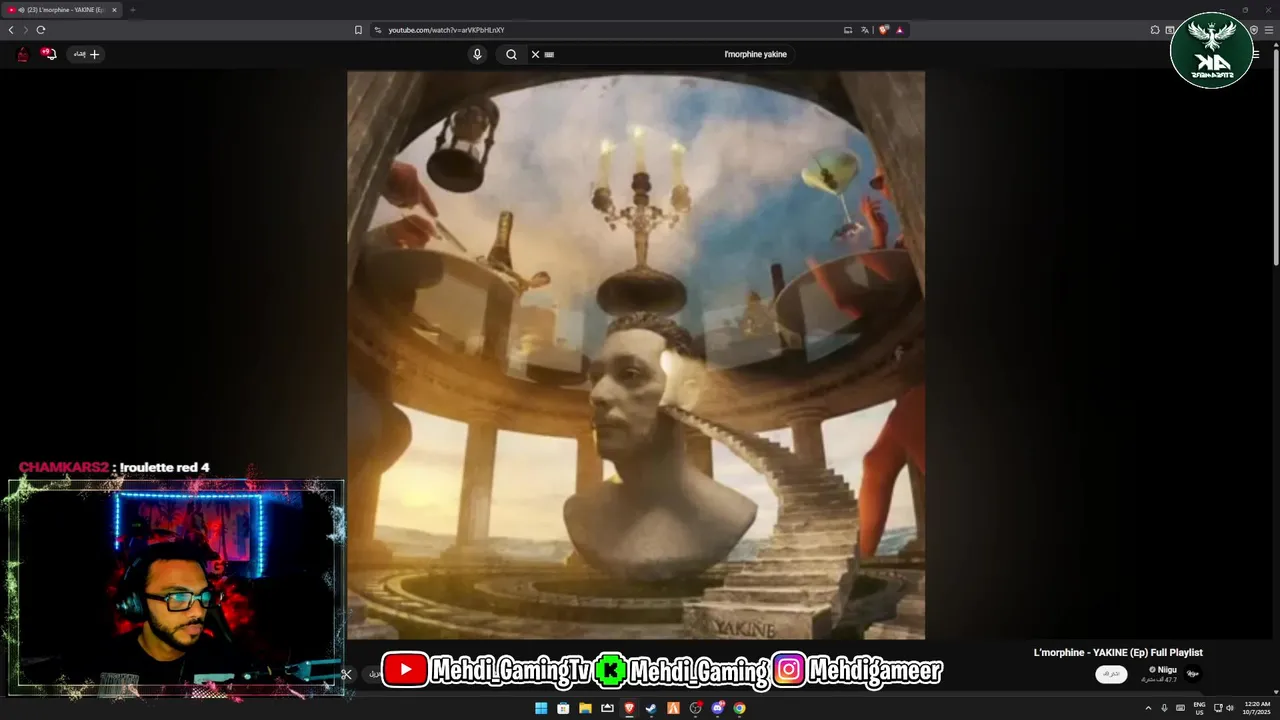This screenshot has width=1280, height=720.
Task: Open the browser extensions puzzle icon
Action: (x=1155, y=30)
